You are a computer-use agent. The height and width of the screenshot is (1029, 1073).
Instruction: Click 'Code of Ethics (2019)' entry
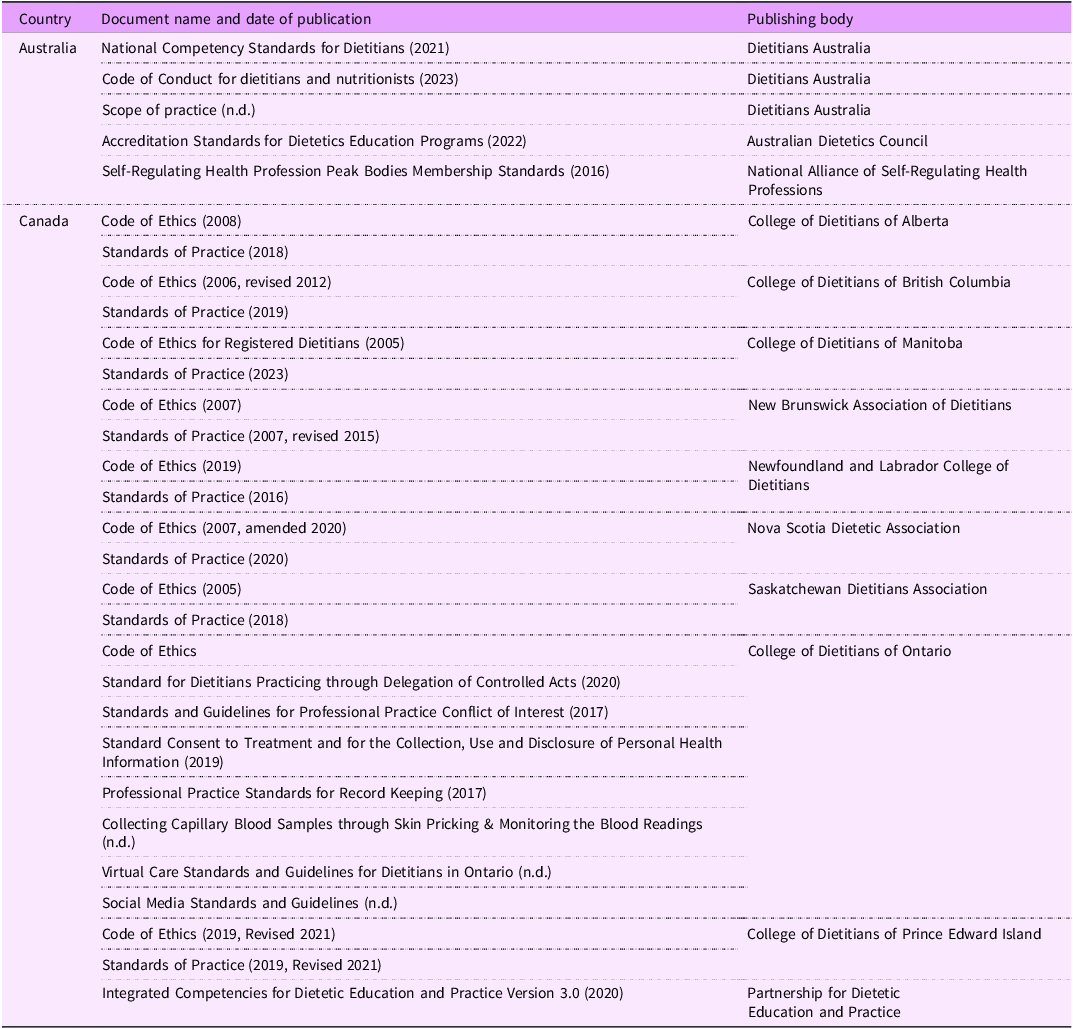tap(171, 466)
